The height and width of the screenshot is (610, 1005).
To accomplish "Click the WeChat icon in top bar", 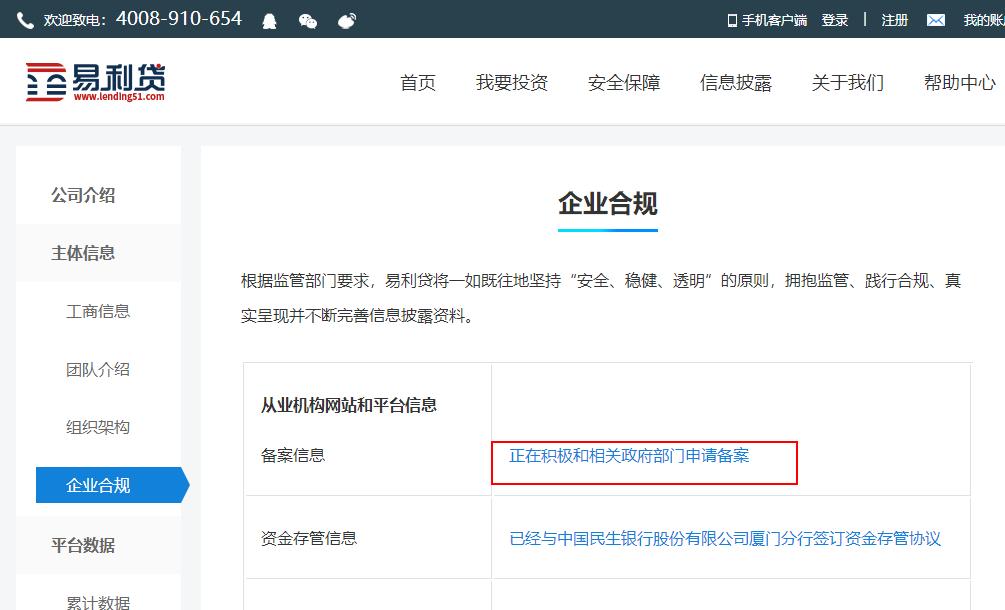I will pos(307,20).
